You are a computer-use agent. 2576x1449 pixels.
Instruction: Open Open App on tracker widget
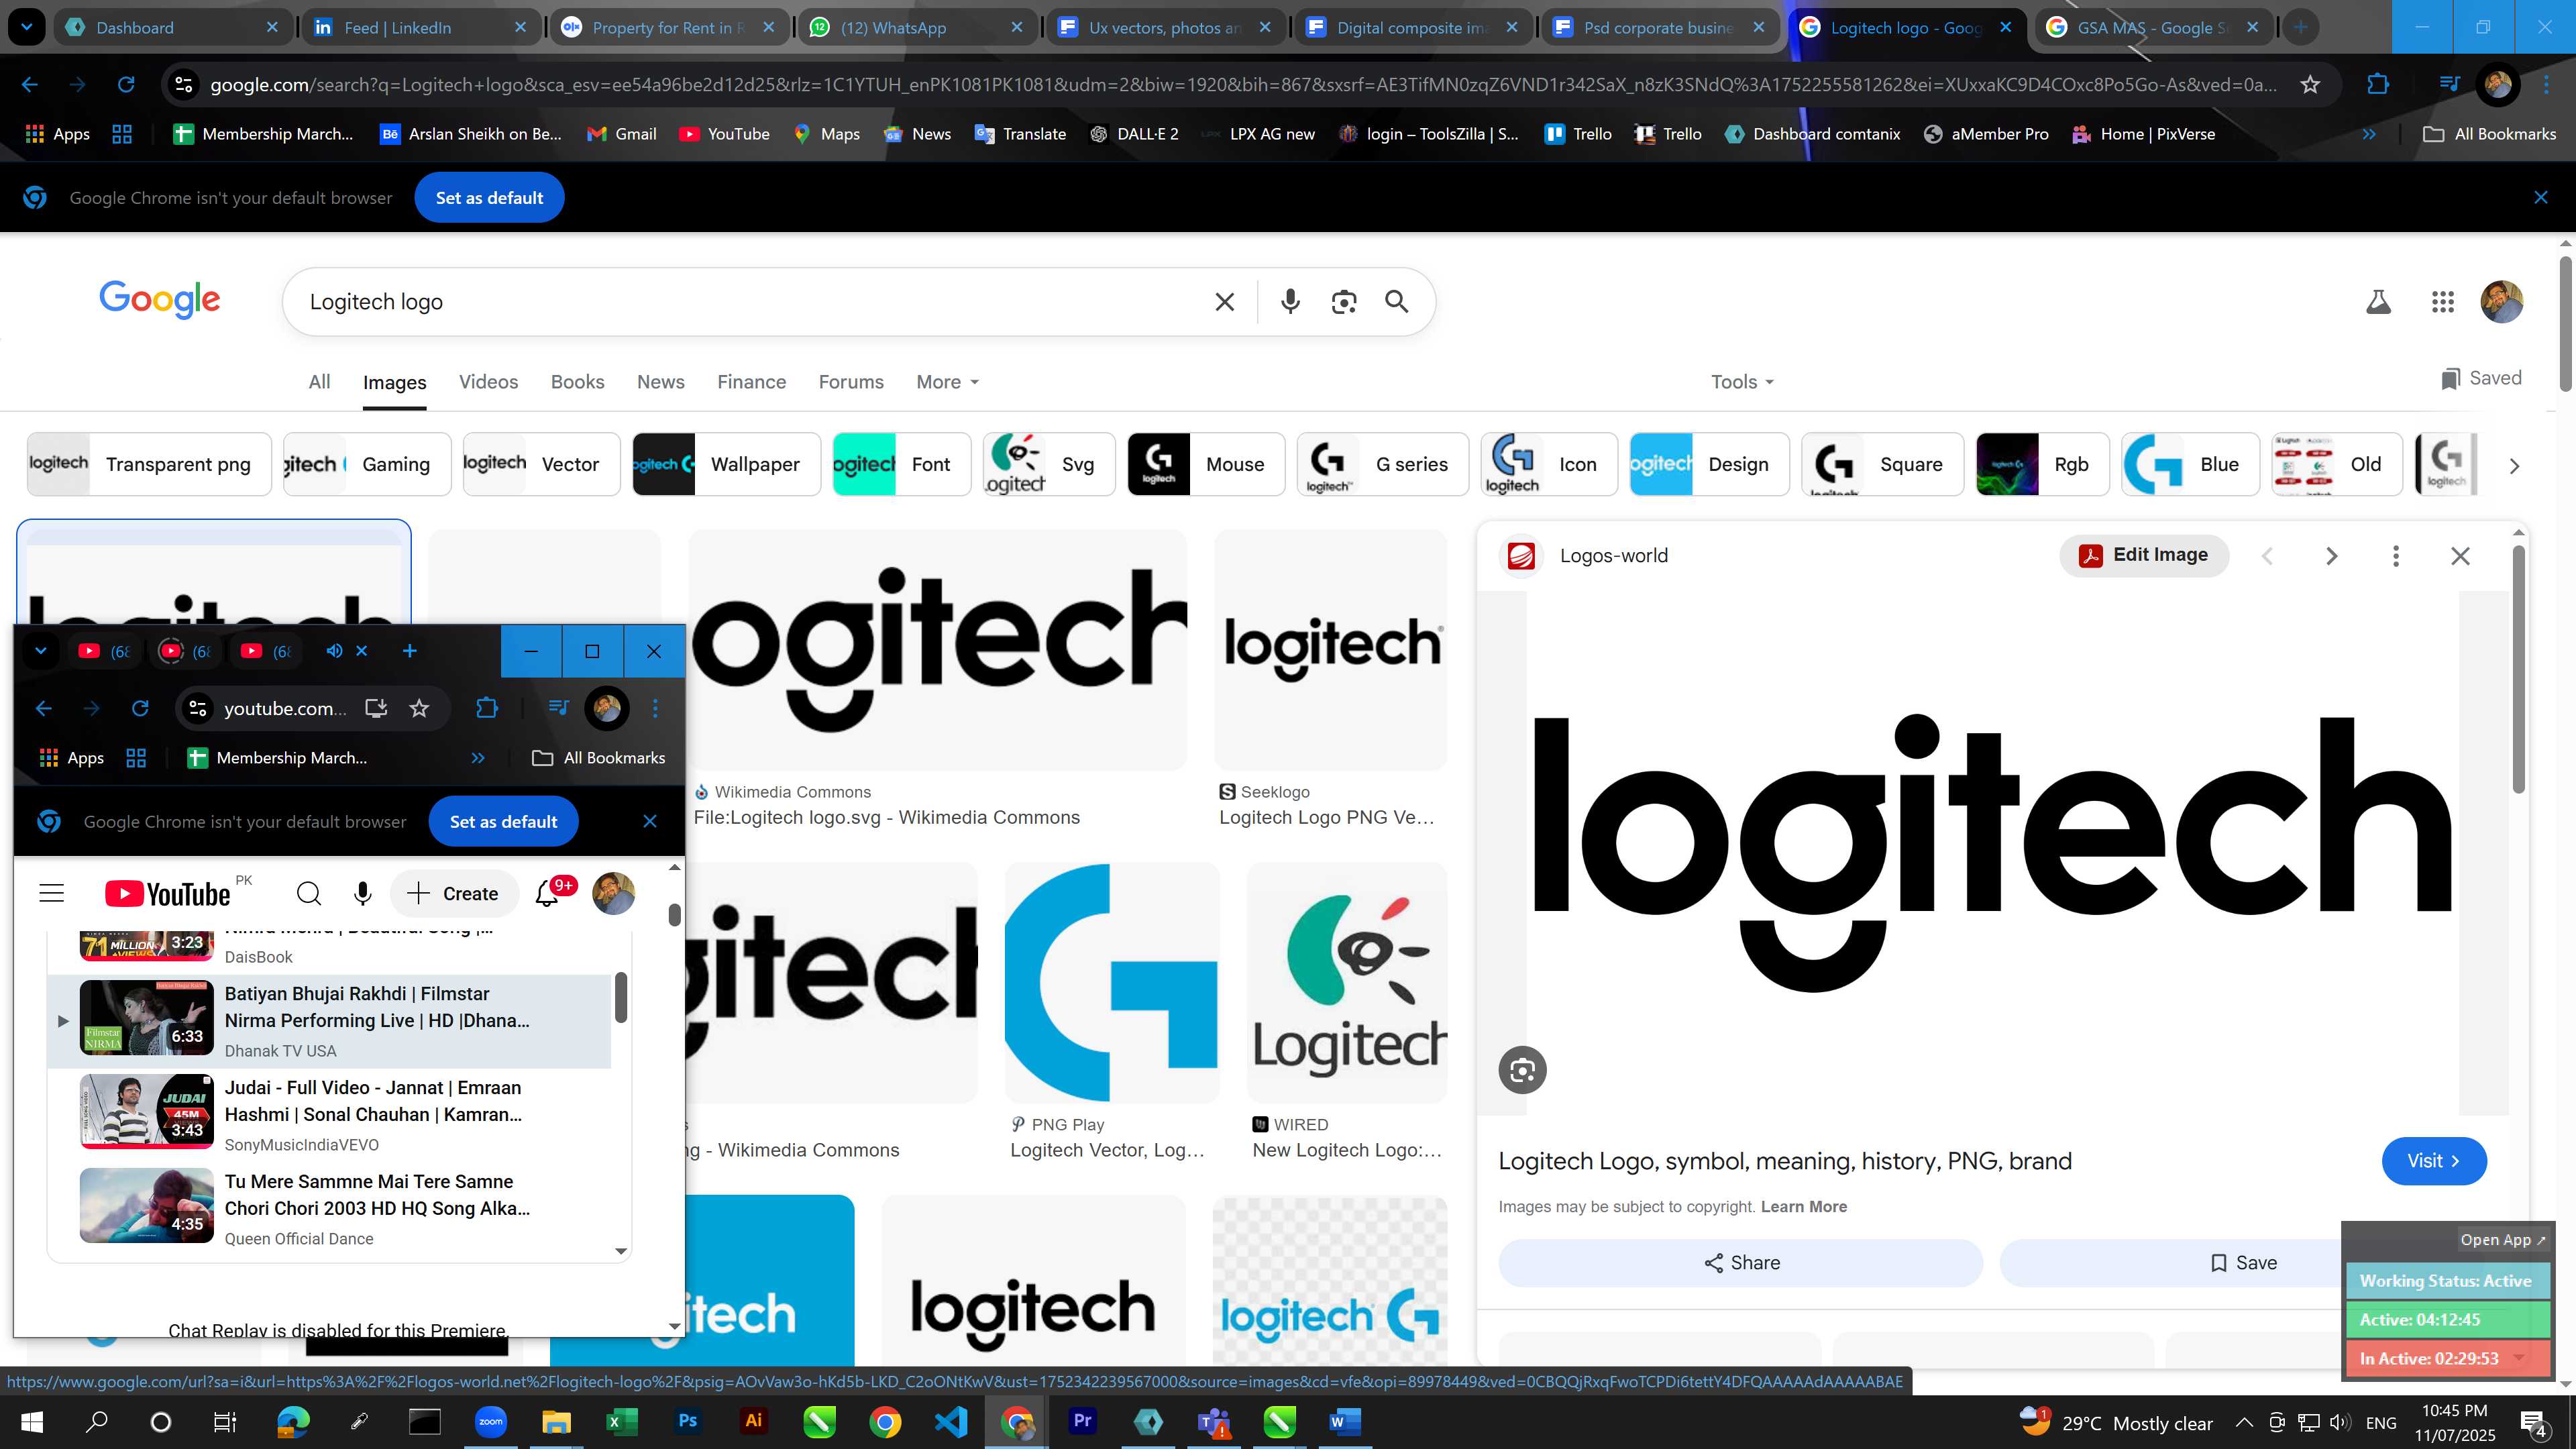point(2502,1240)
